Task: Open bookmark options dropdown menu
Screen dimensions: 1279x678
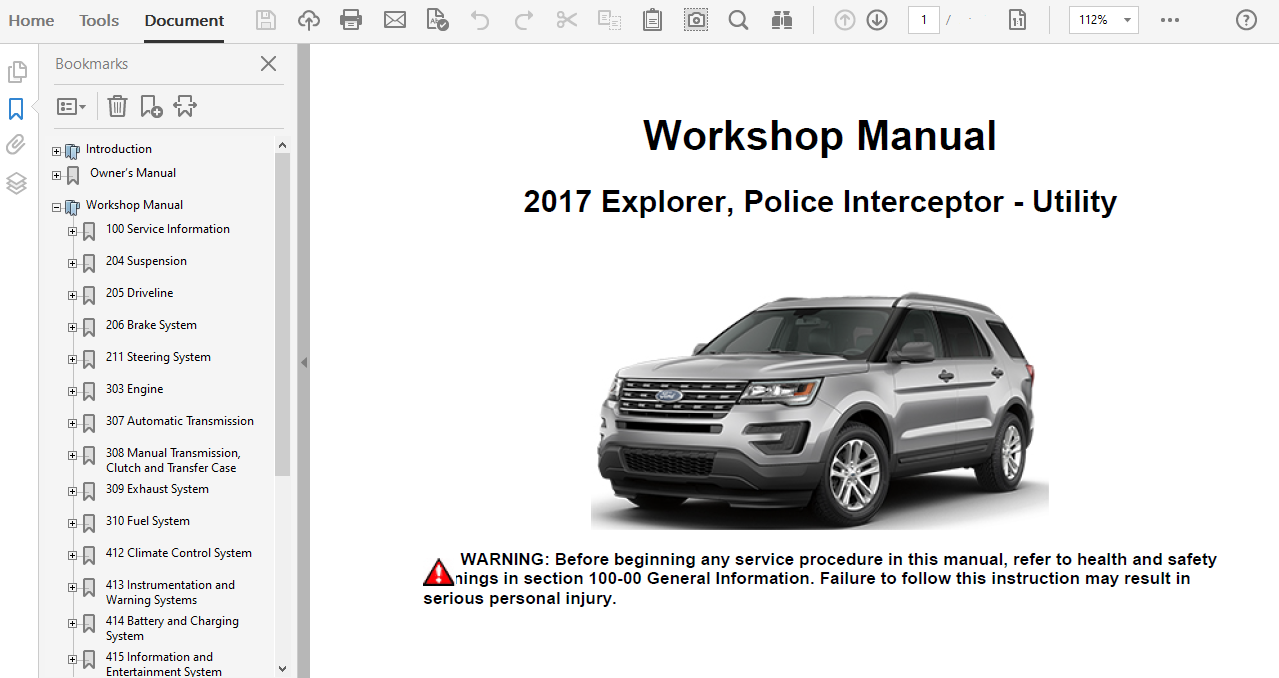Action: point(71,106)
